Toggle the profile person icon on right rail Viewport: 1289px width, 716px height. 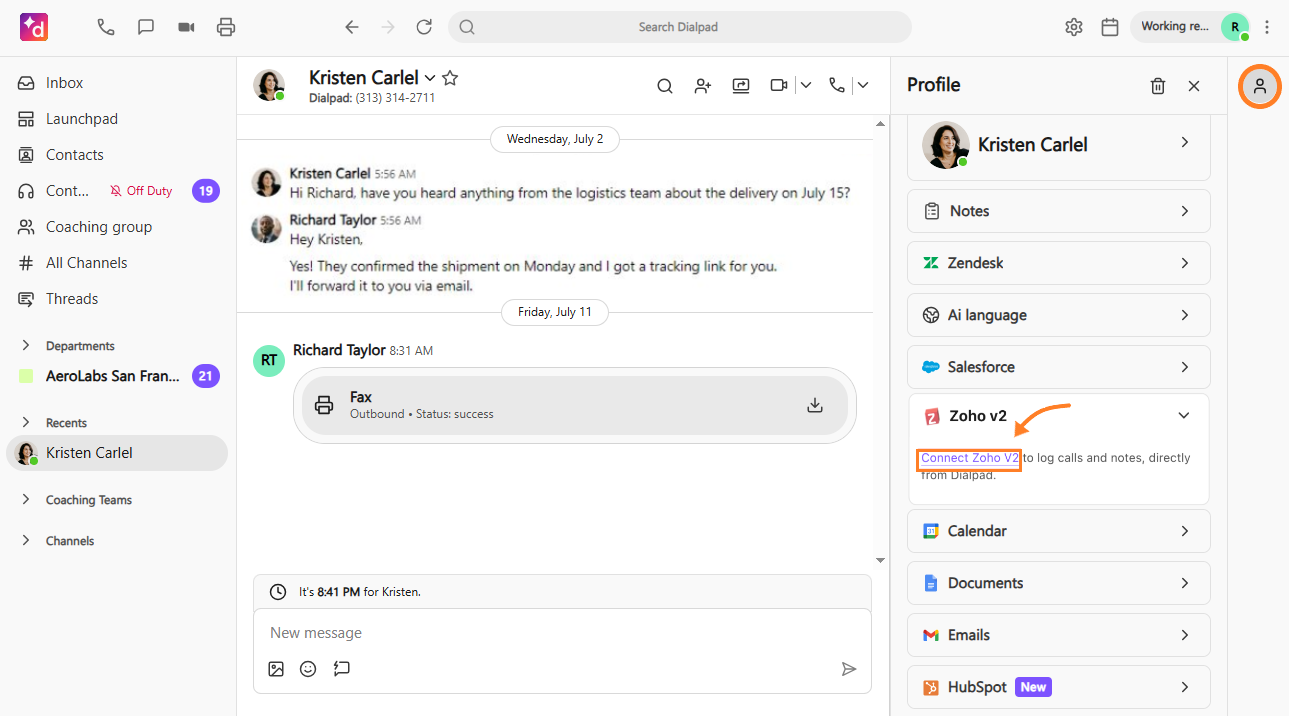coord(1260,87)
